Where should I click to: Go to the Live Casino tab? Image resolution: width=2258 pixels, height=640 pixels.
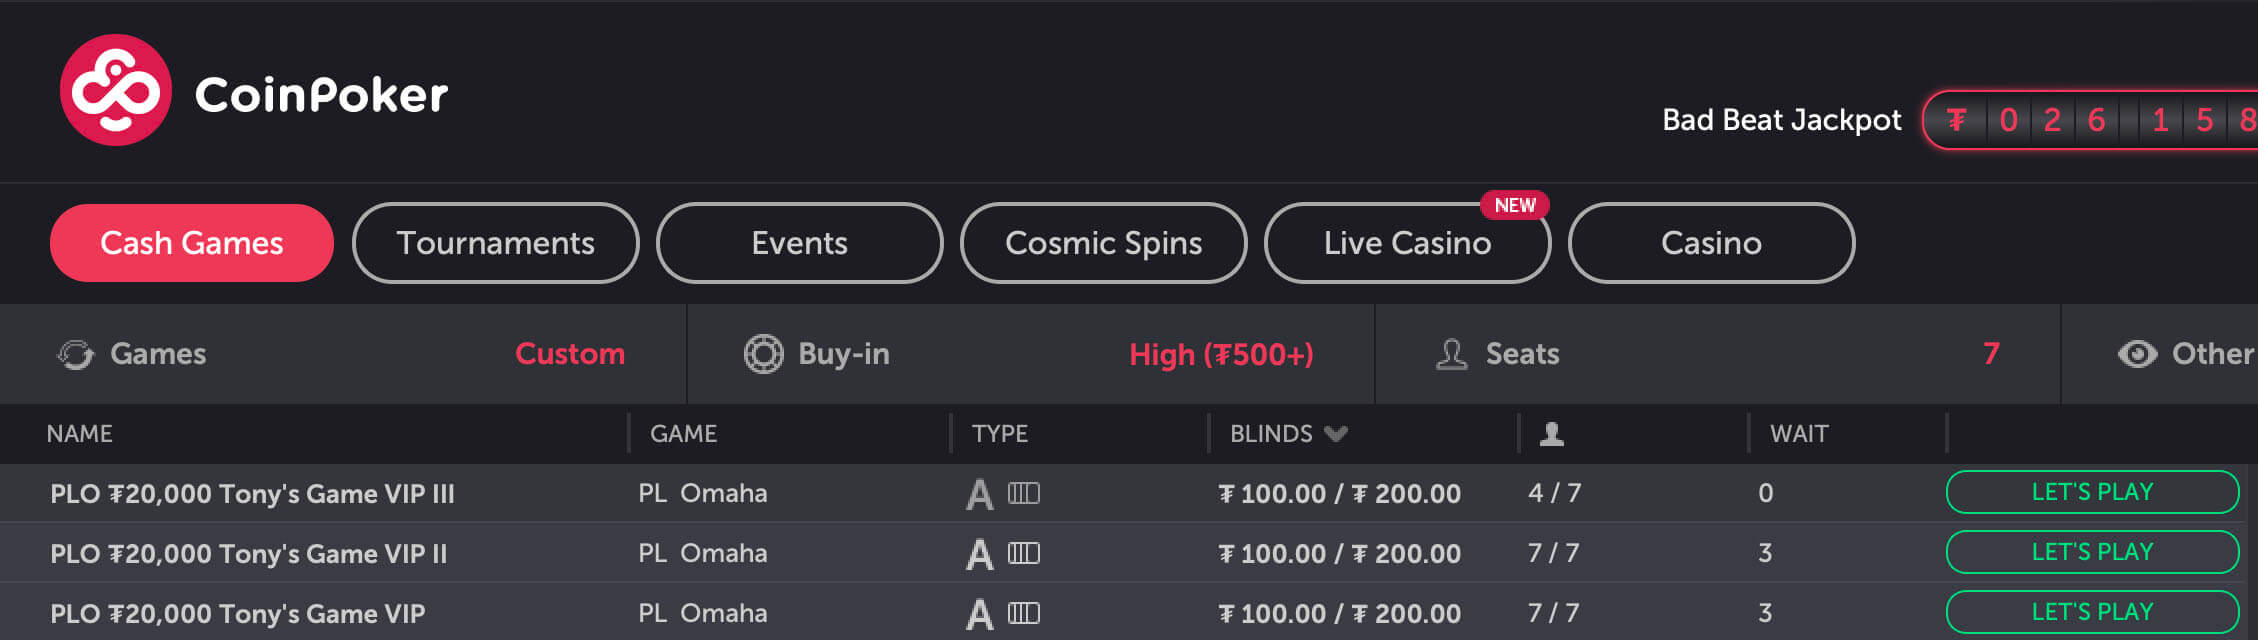[x=1406, y=243]
